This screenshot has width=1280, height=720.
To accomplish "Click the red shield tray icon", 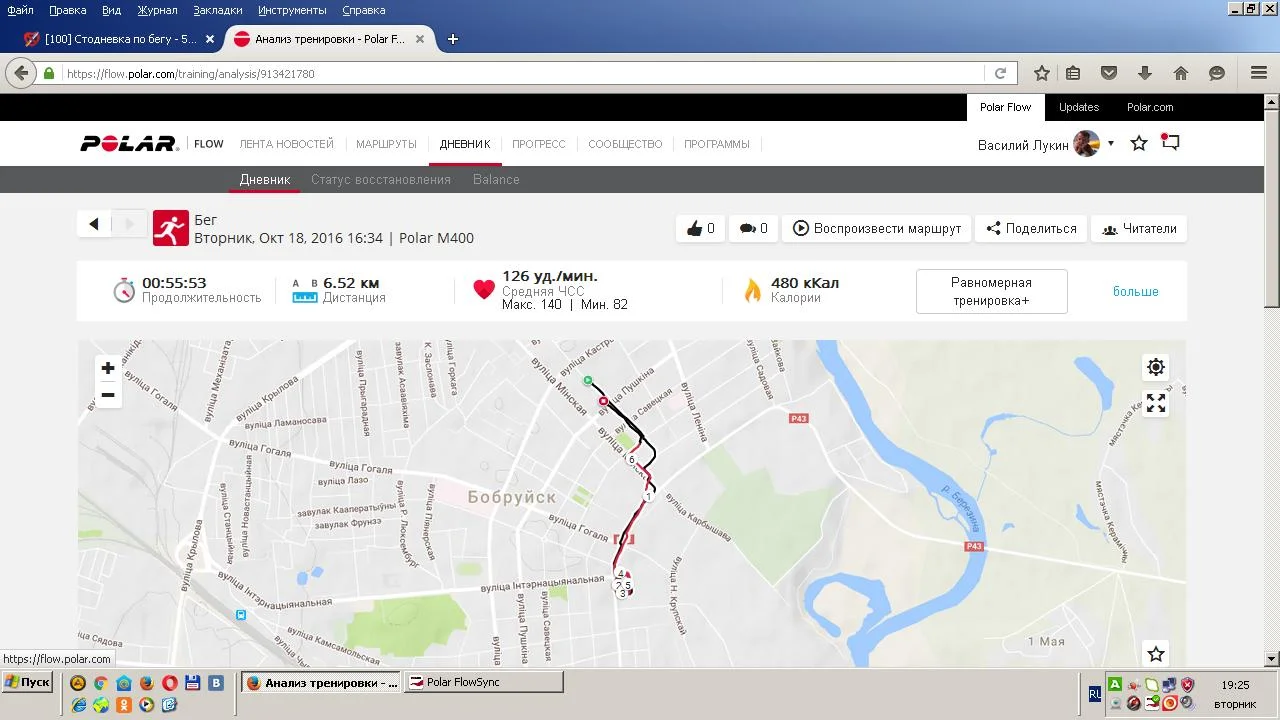I will [x=1187, y=685].
